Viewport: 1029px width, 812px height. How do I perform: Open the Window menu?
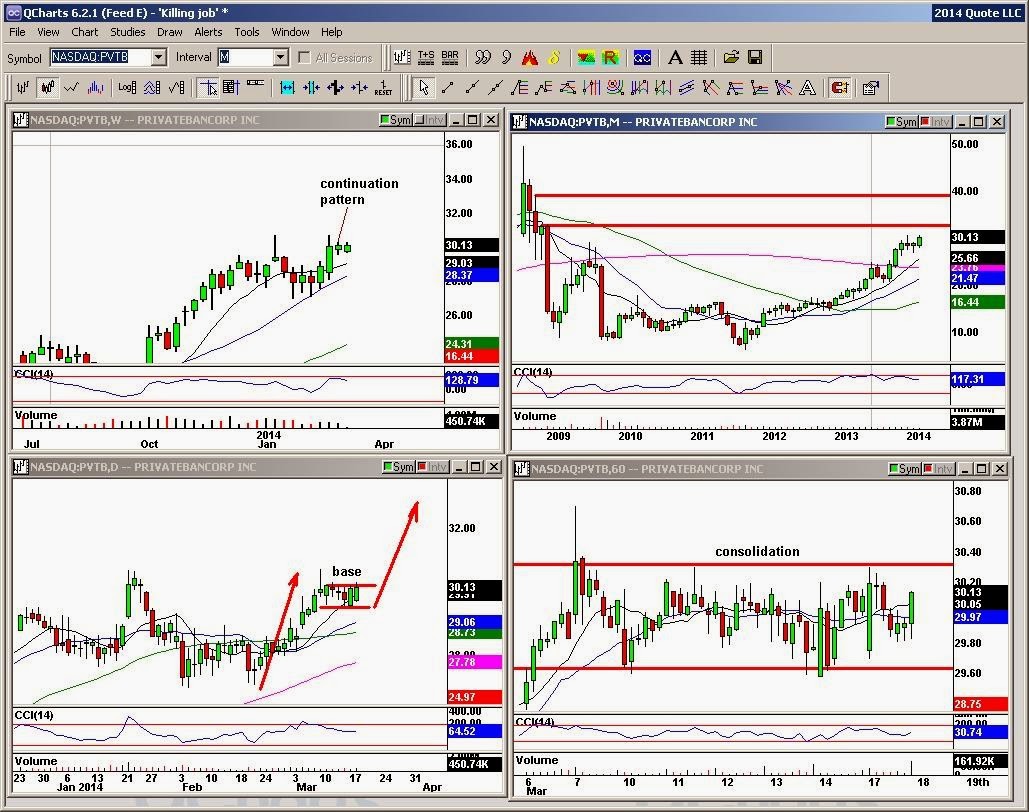tap(290, 32)
